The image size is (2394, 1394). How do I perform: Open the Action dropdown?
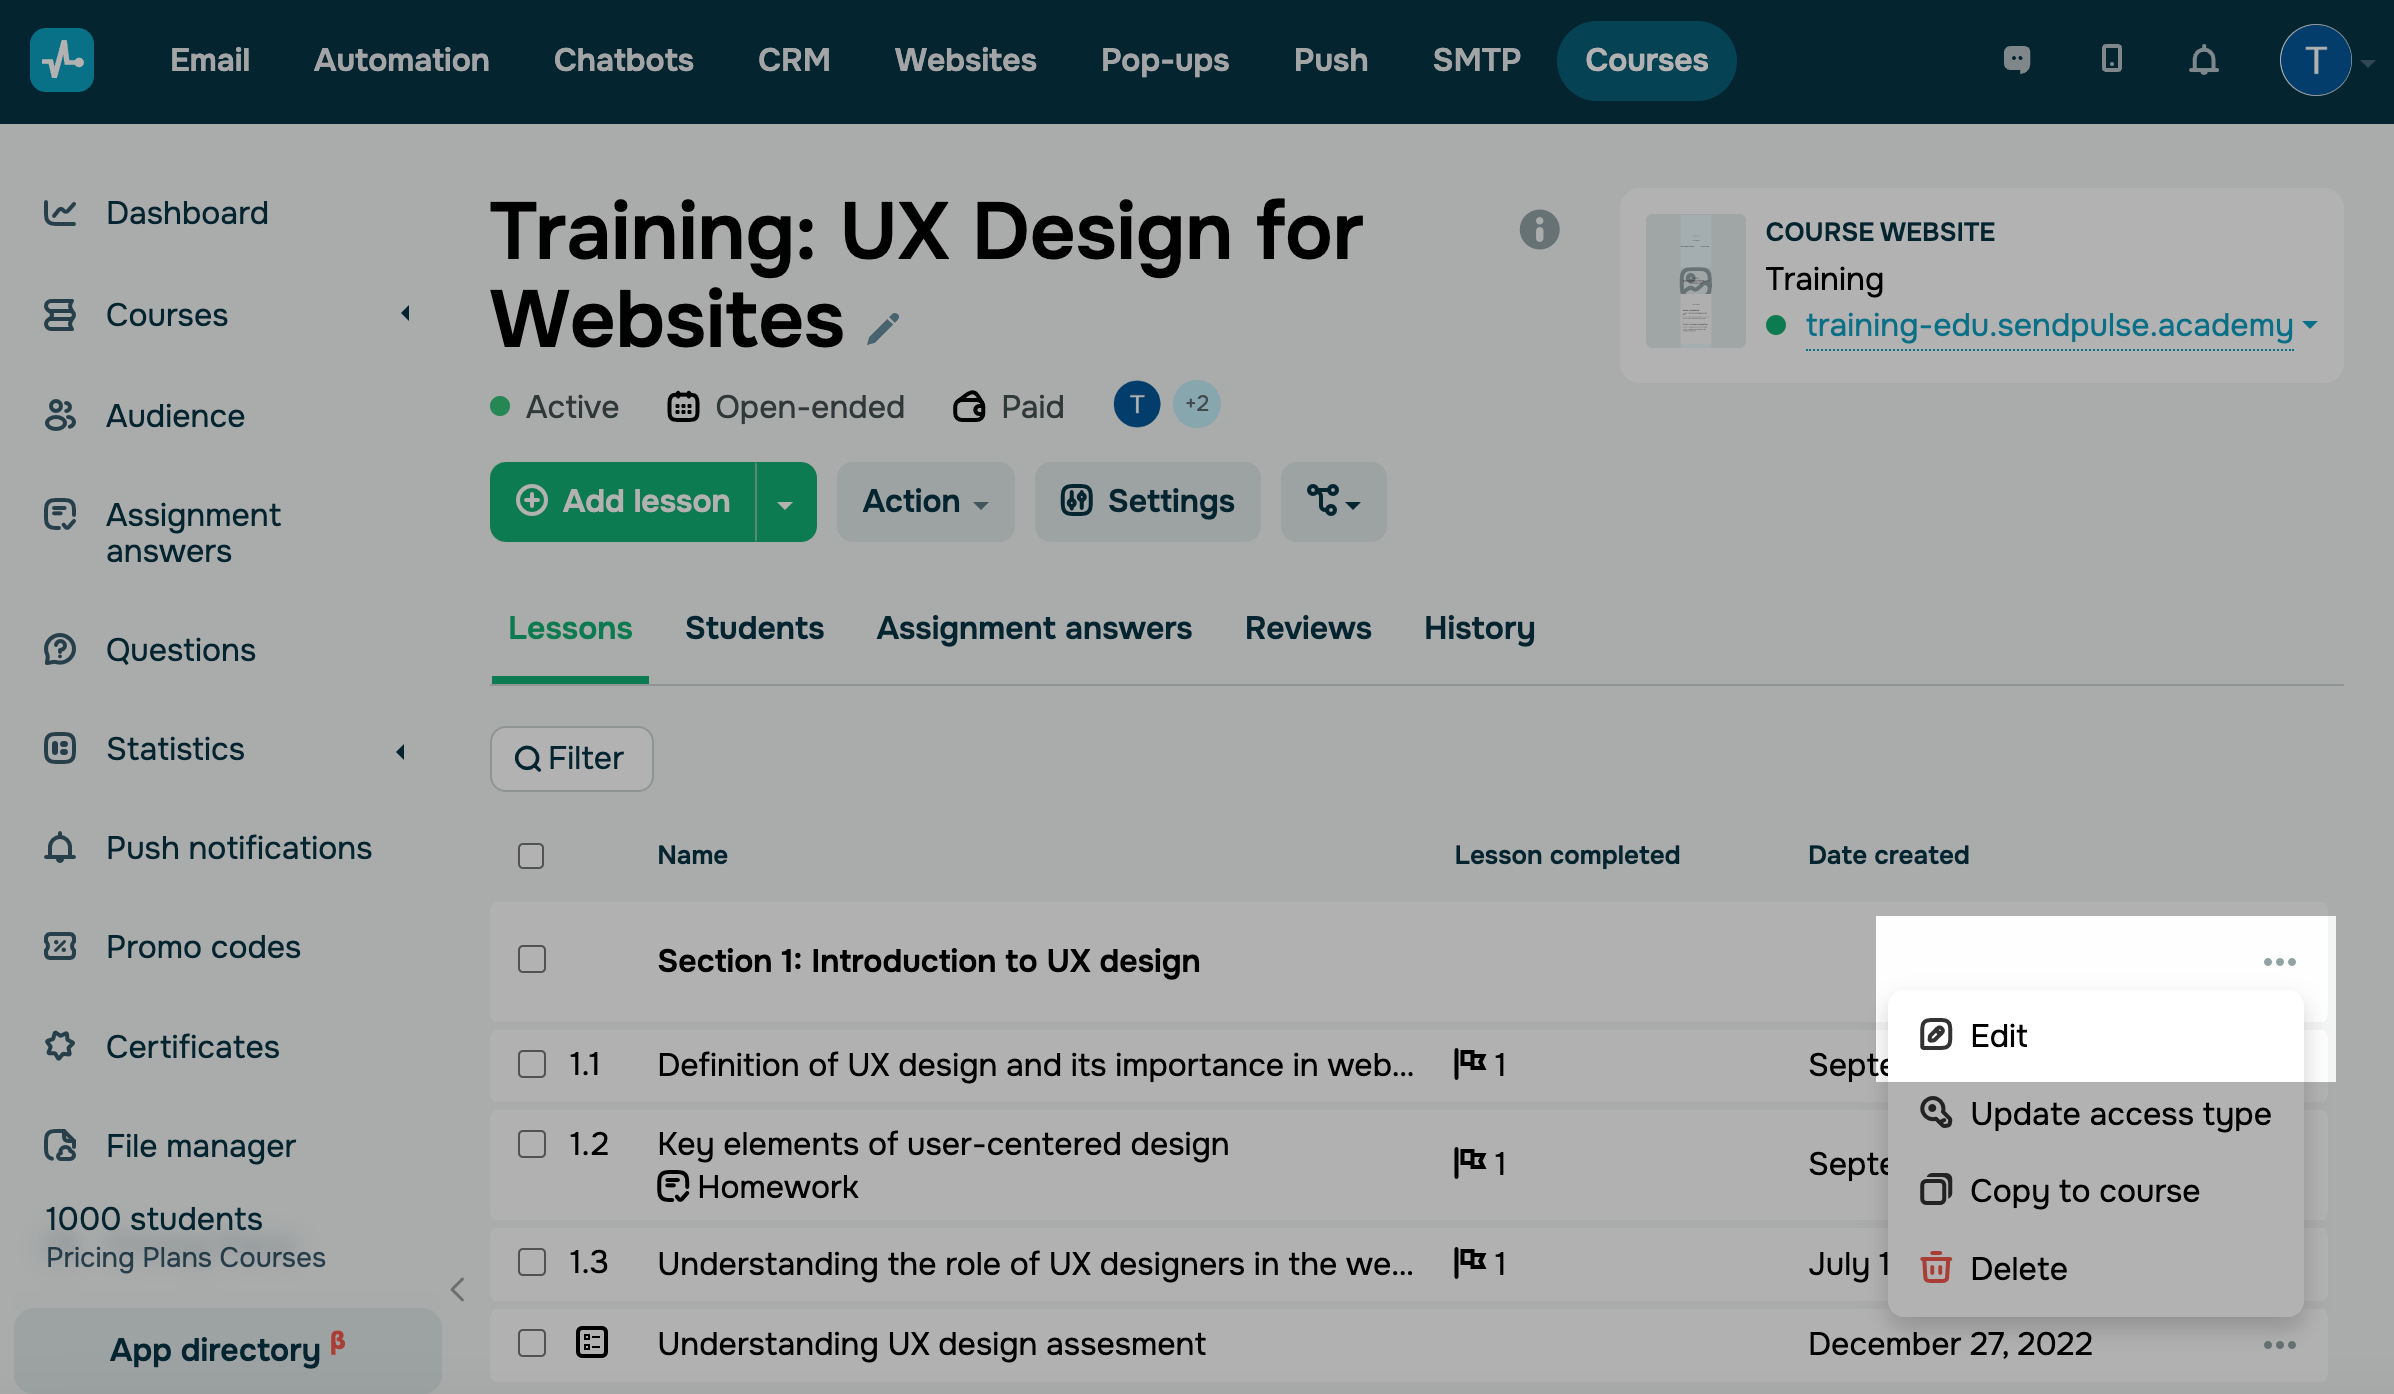pyautogui.click(x=925, y=502)
